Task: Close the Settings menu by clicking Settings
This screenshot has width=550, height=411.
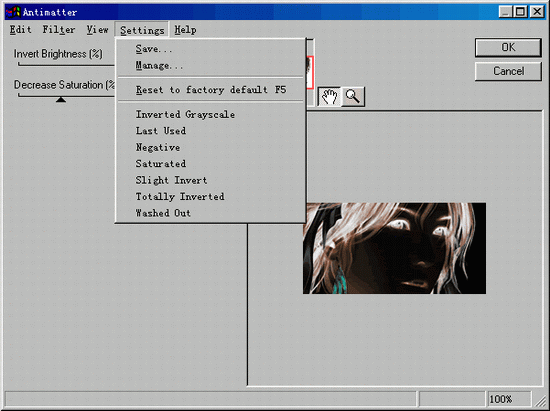Action: click(142, 30)
